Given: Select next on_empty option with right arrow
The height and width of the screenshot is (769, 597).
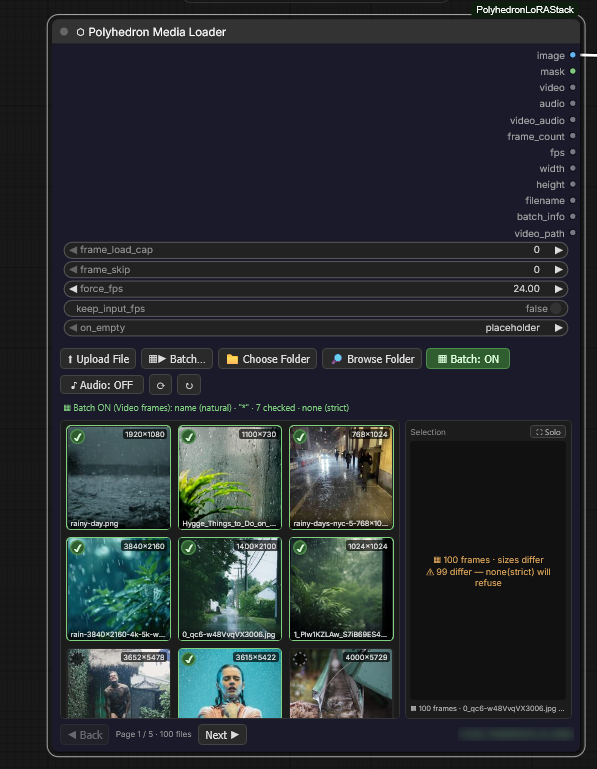Looking at the screenshot, I should [558, 328].
